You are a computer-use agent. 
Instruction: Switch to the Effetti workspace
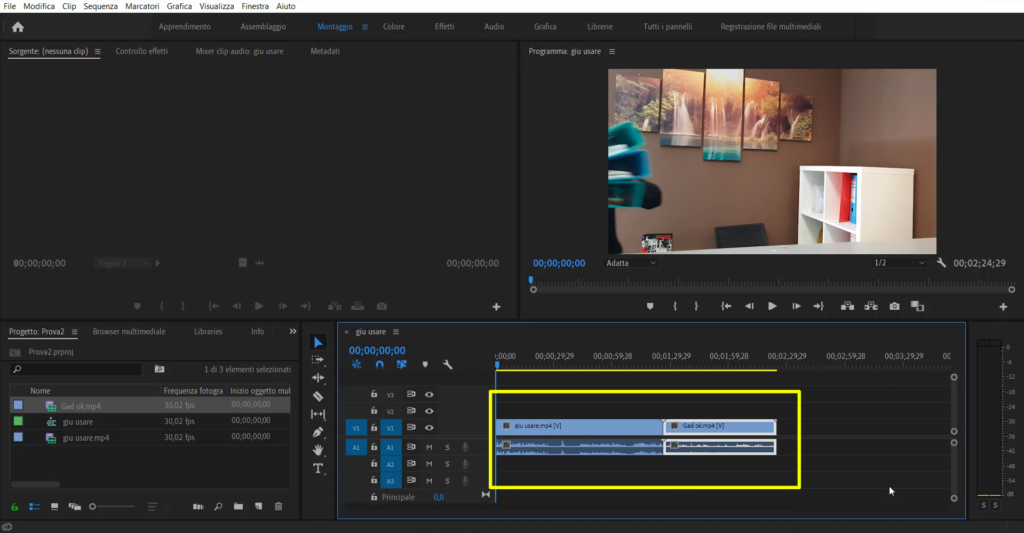(x=444, y=27)
